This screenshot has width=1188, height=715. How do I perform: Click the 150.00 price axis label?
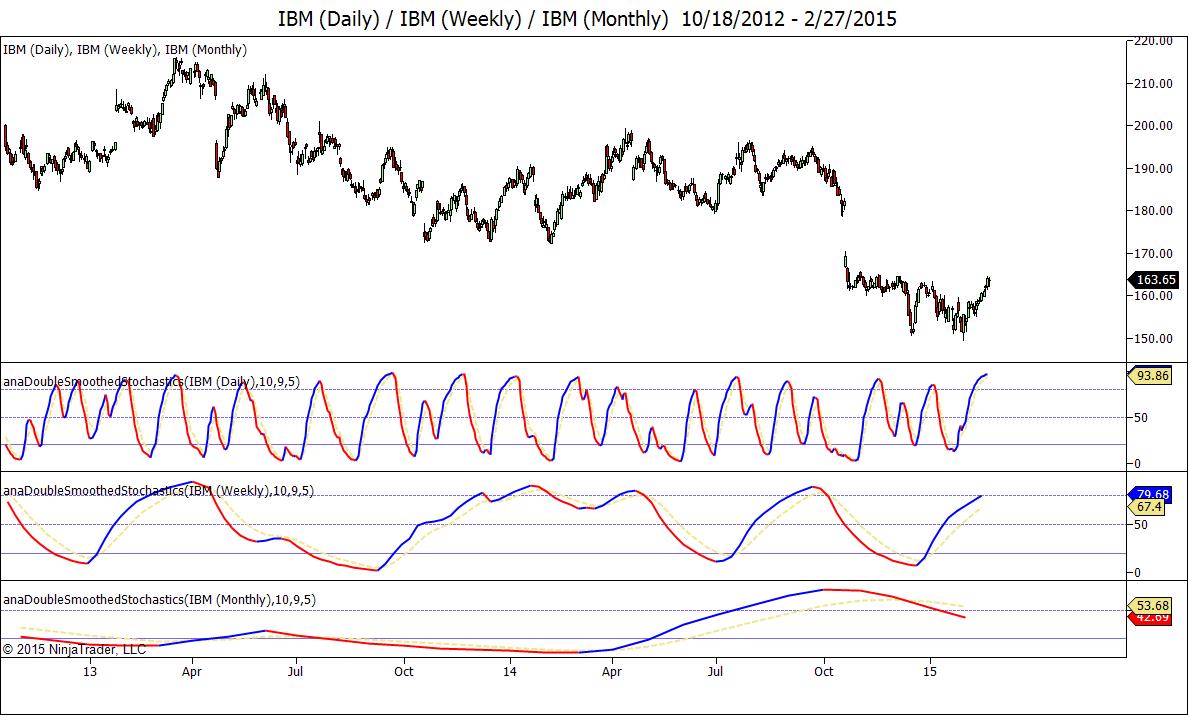click(x=1153, y=339)
